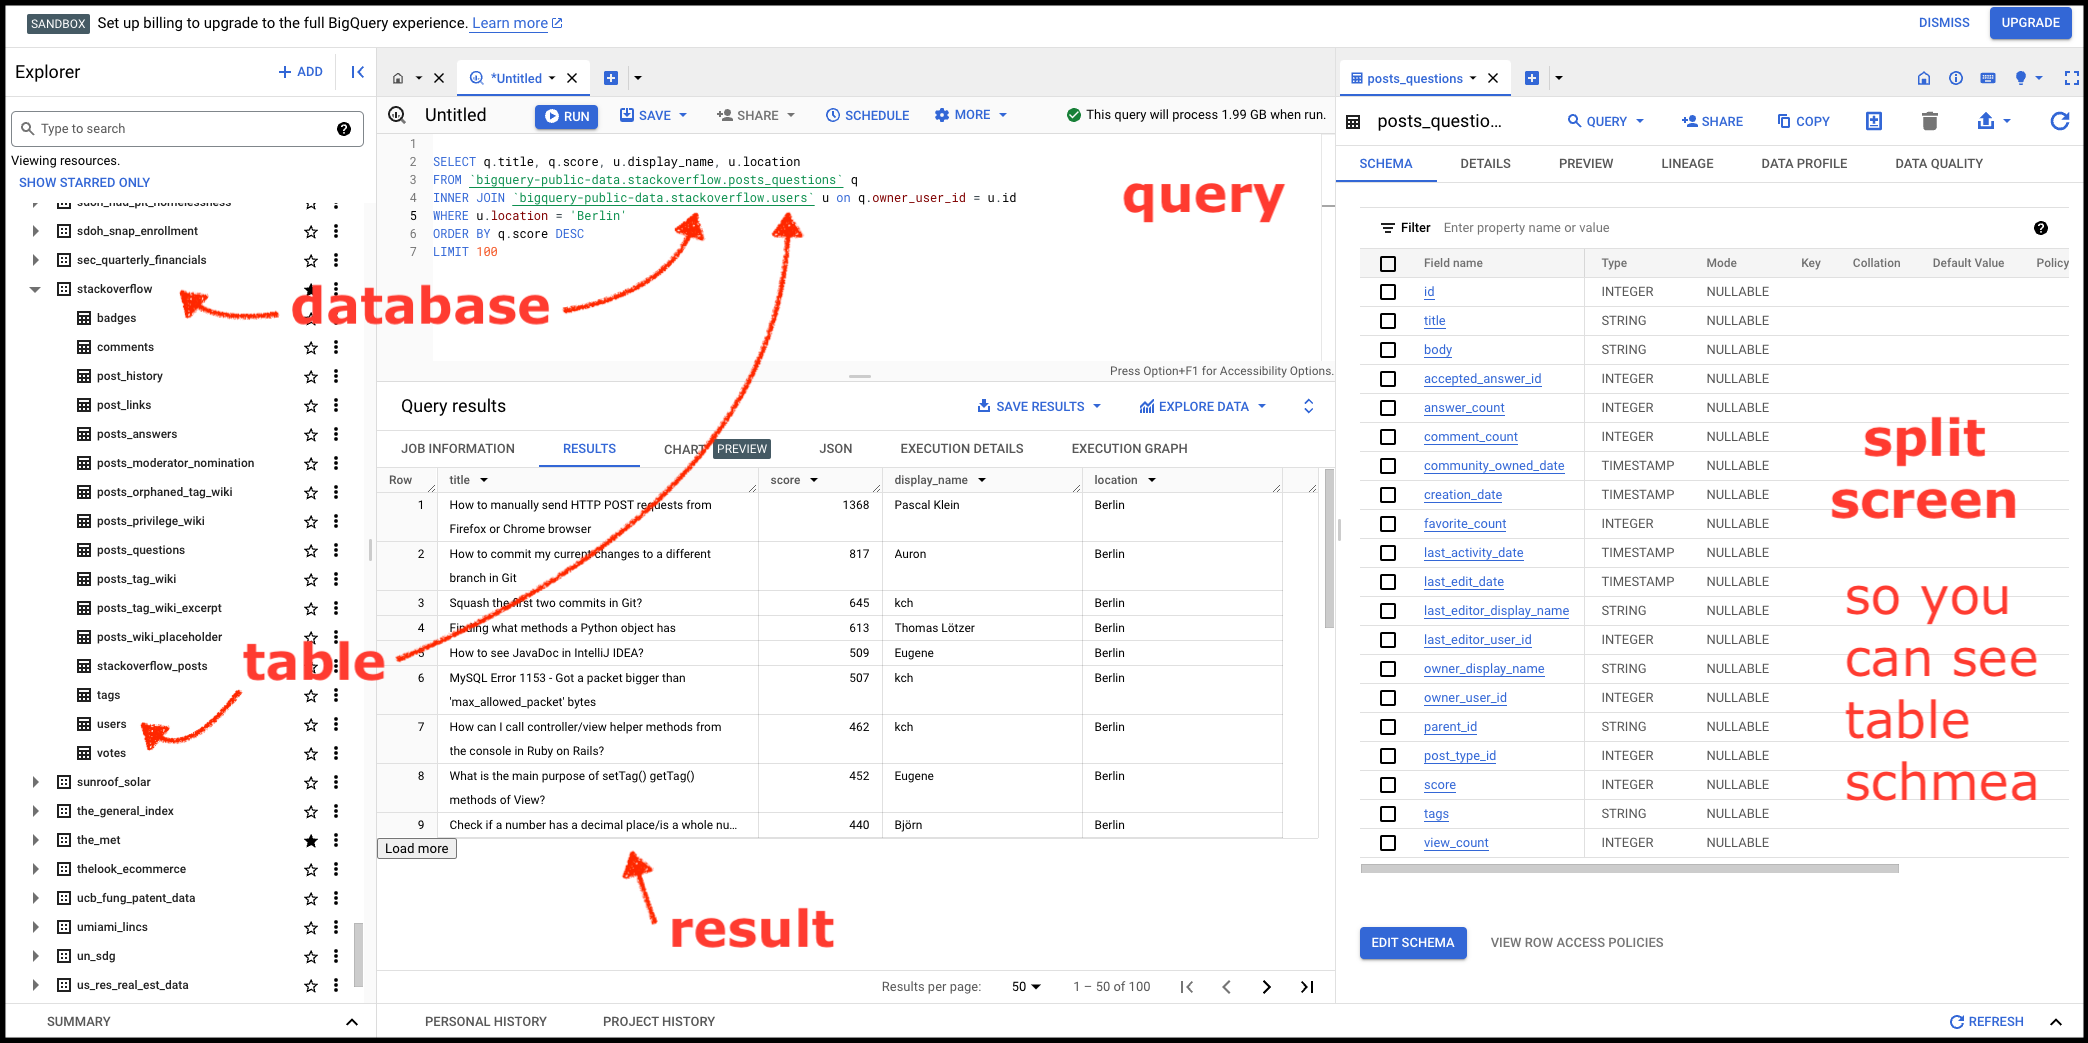Switch to CHART preview tab
This screenshot has width=2088, height=1043.
point(716,450)
